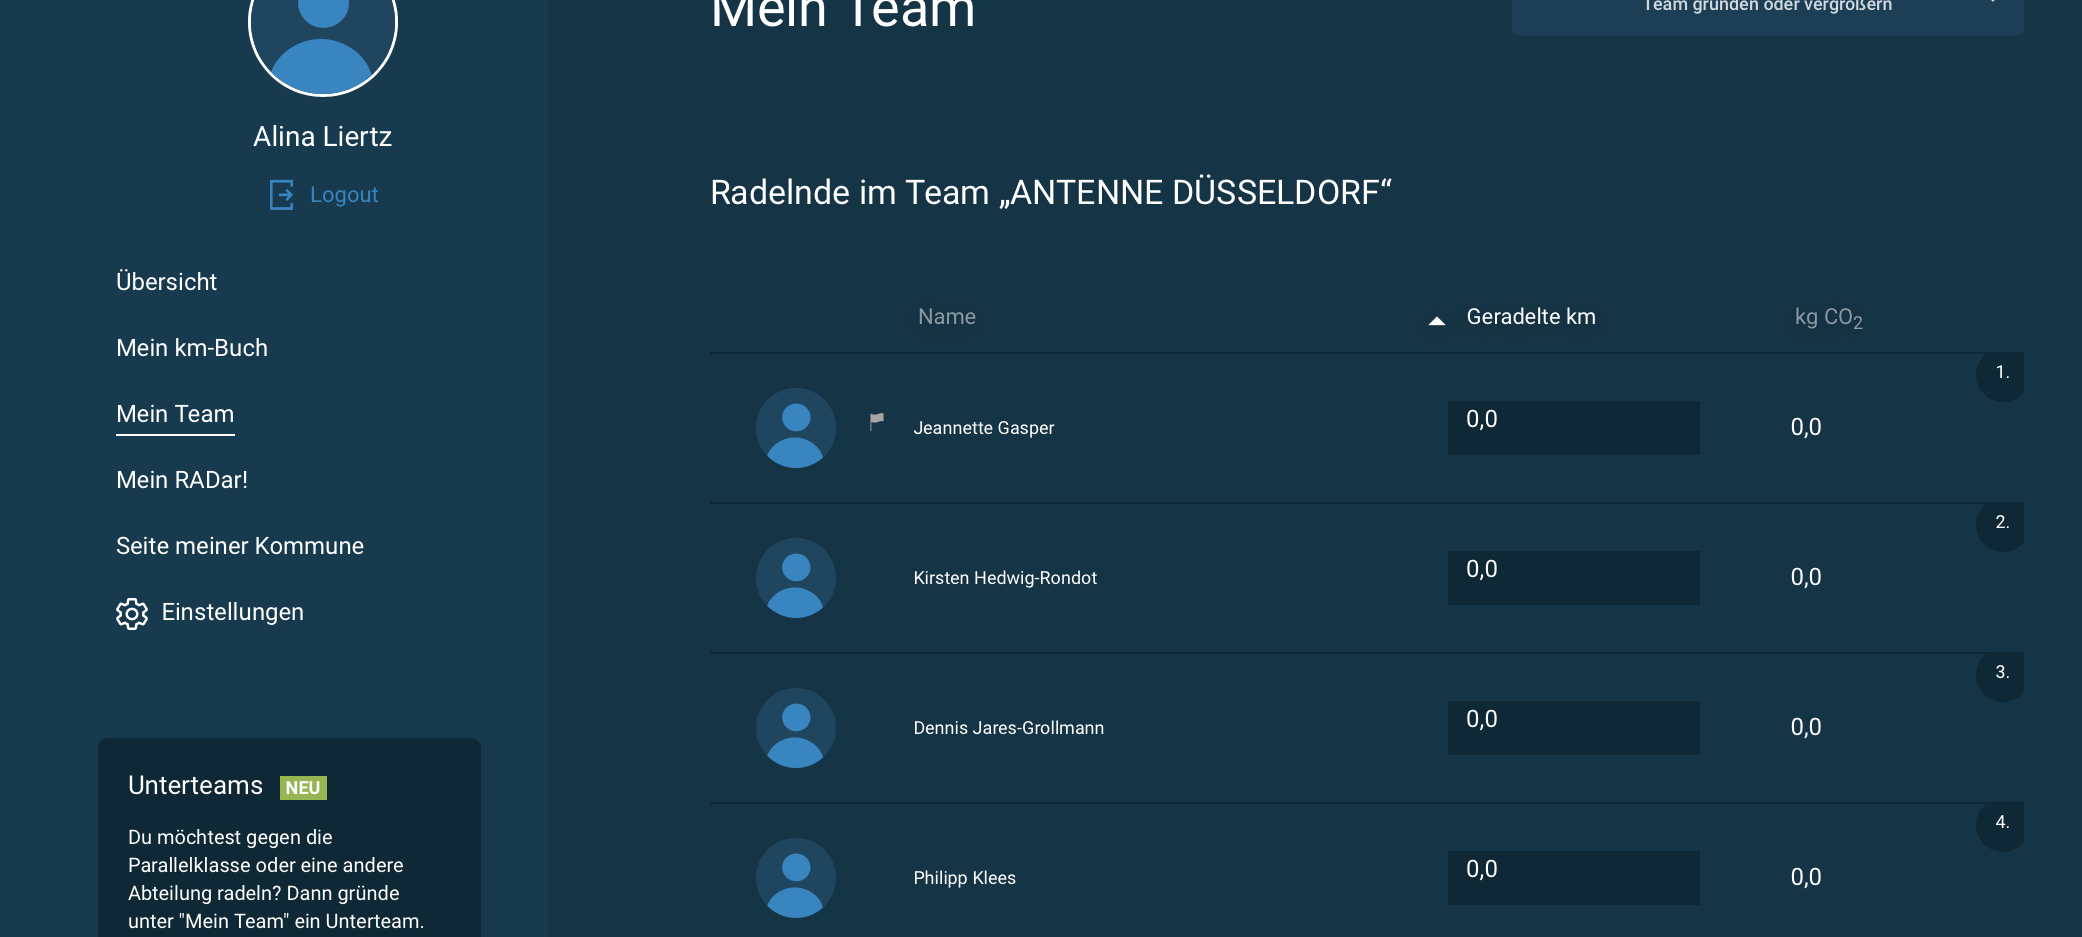Click the Logout link text
The height and width of the screenshot is (937, 2082).
[x=344, y=195]
